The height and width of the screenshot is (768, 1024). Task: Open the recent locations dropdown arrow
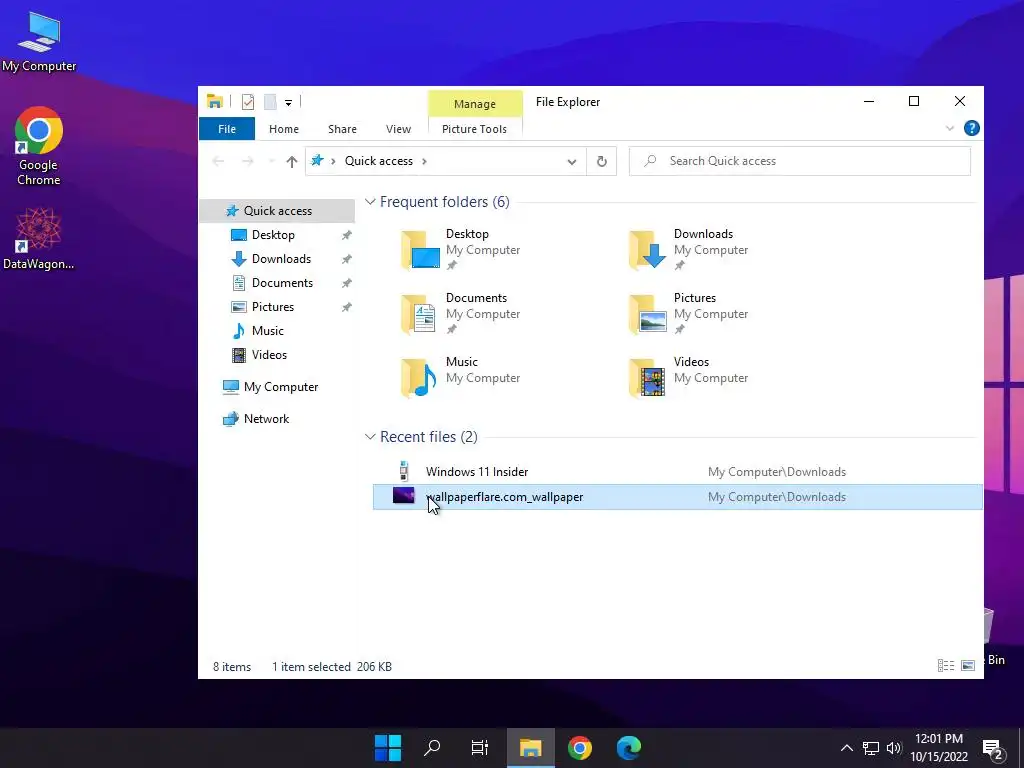[x=271, y=161]
